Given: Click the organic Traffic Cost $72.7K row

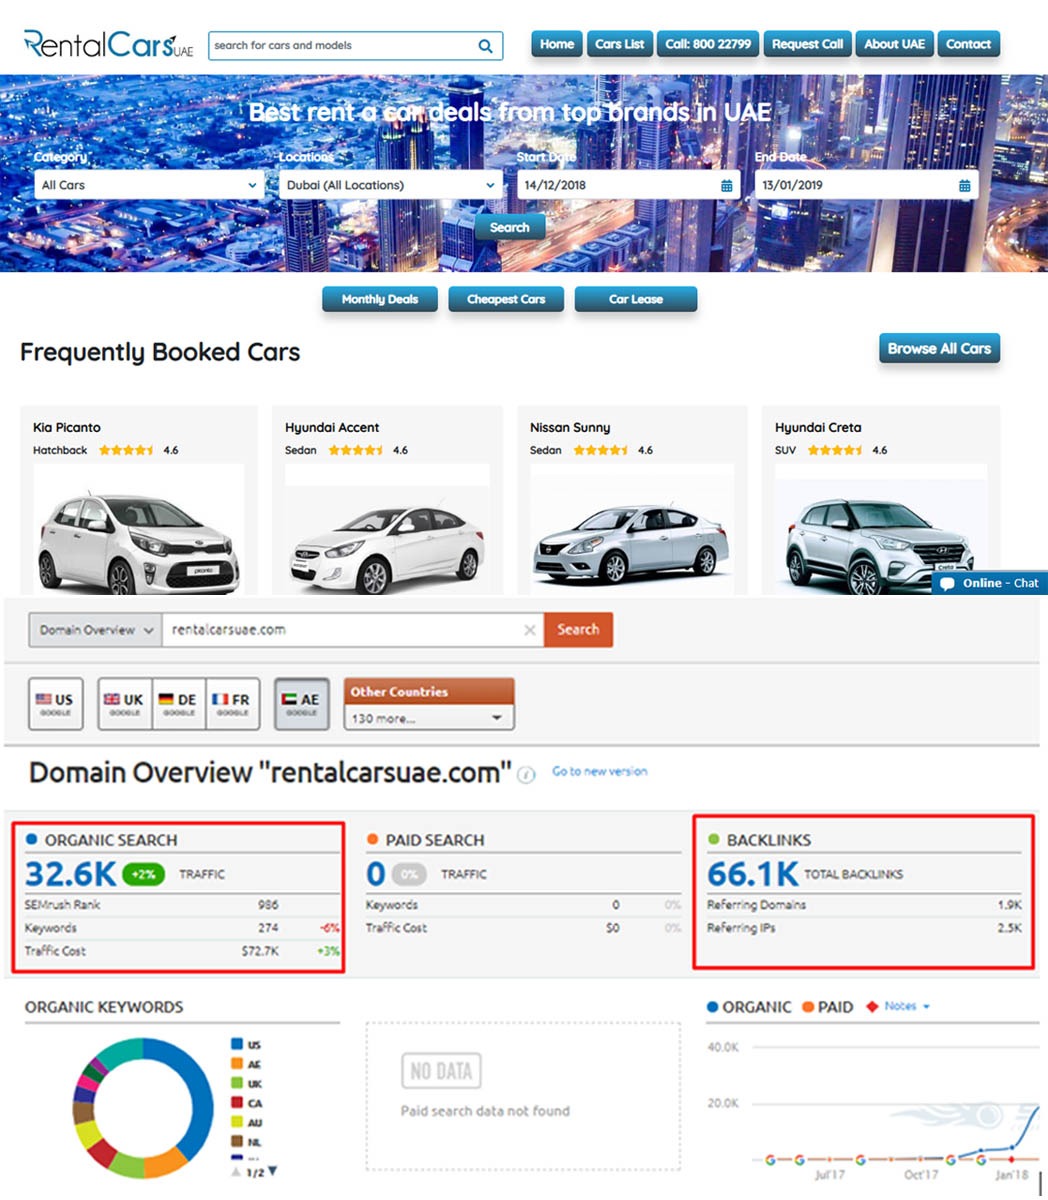Looking at the screenshot, I should point(182,951).
